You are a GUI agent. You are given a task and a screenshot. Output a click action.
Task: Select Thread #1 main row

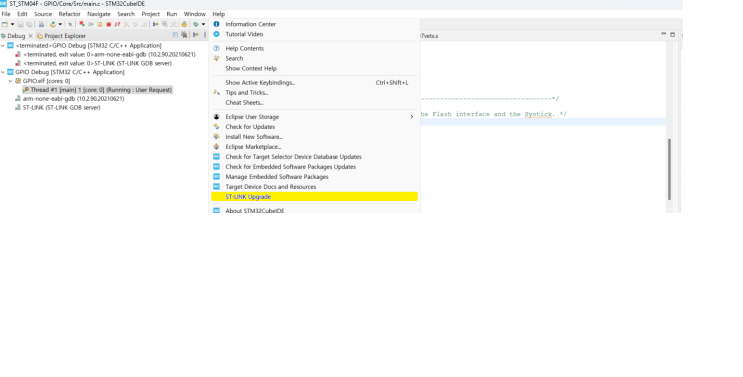coord(98,90)
